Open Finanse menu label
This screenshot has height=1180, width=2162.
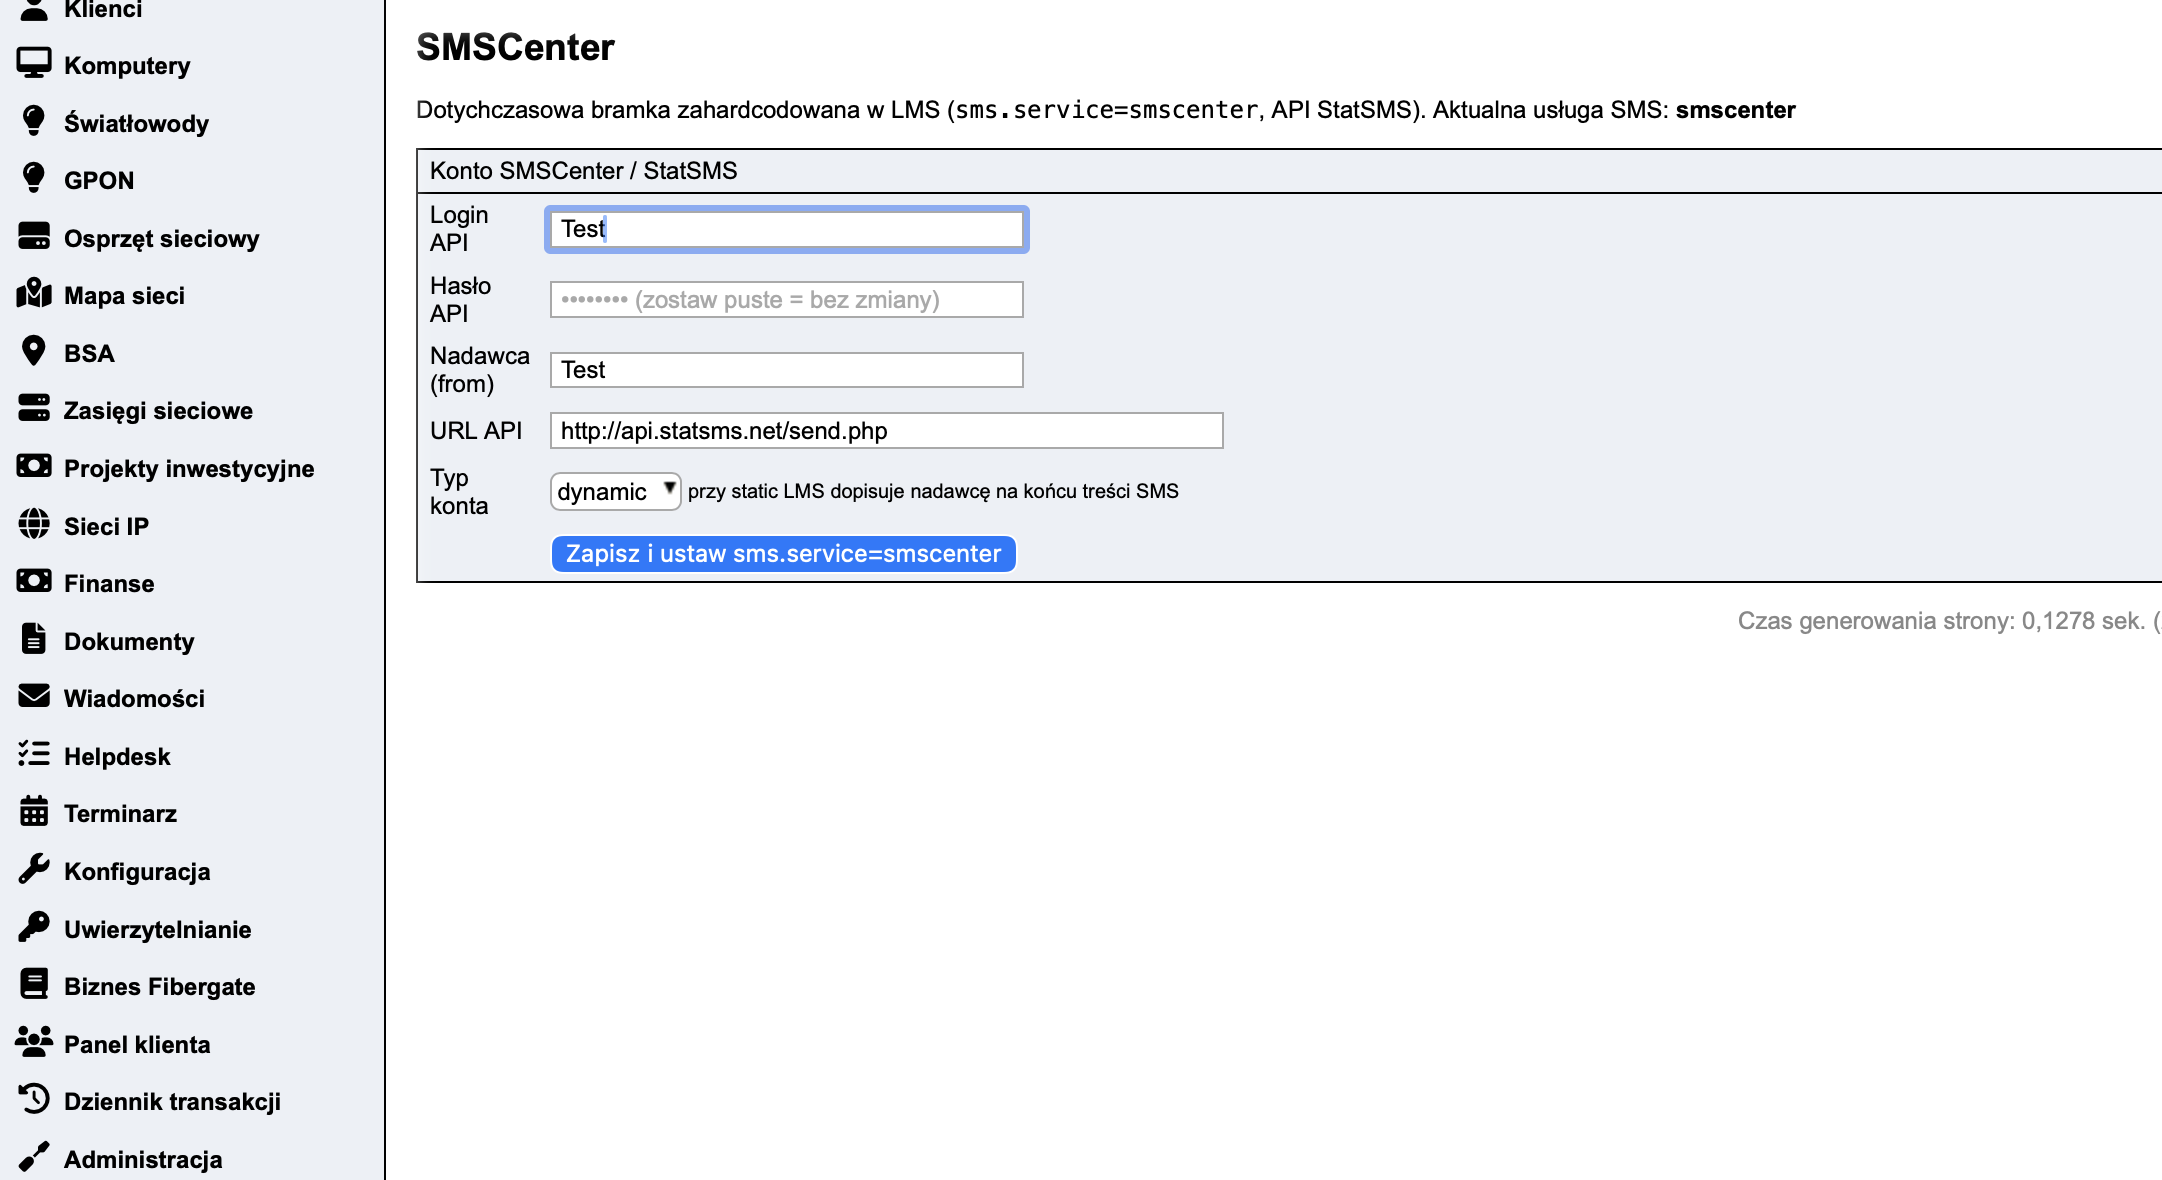pos(109,583)
